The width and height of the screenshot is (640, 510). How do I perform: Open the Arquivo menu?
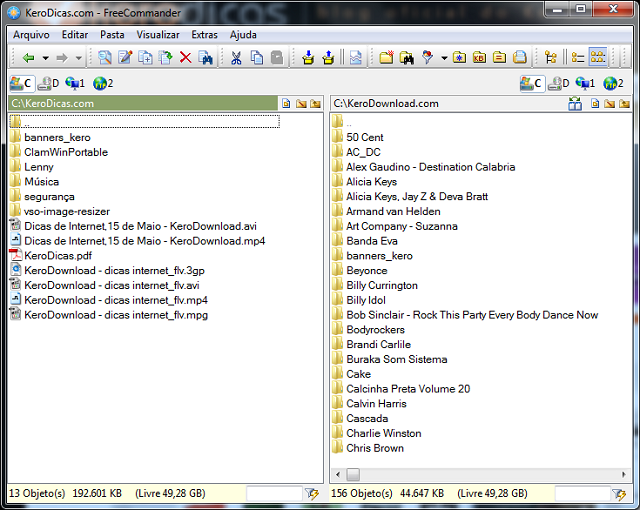pyautogui.click(x=31, y=35)
